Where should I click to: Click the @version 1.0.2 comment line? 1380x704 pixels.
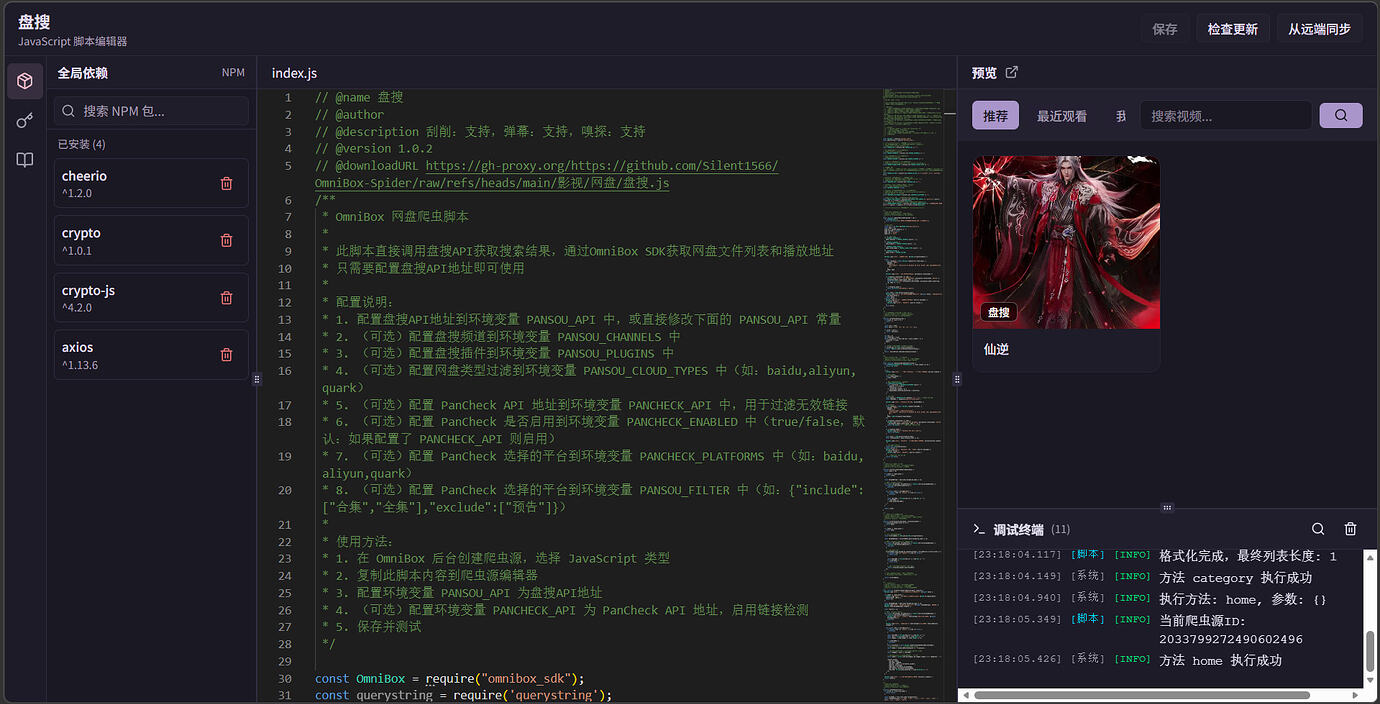pyautogui.click(x=374, y=149)
